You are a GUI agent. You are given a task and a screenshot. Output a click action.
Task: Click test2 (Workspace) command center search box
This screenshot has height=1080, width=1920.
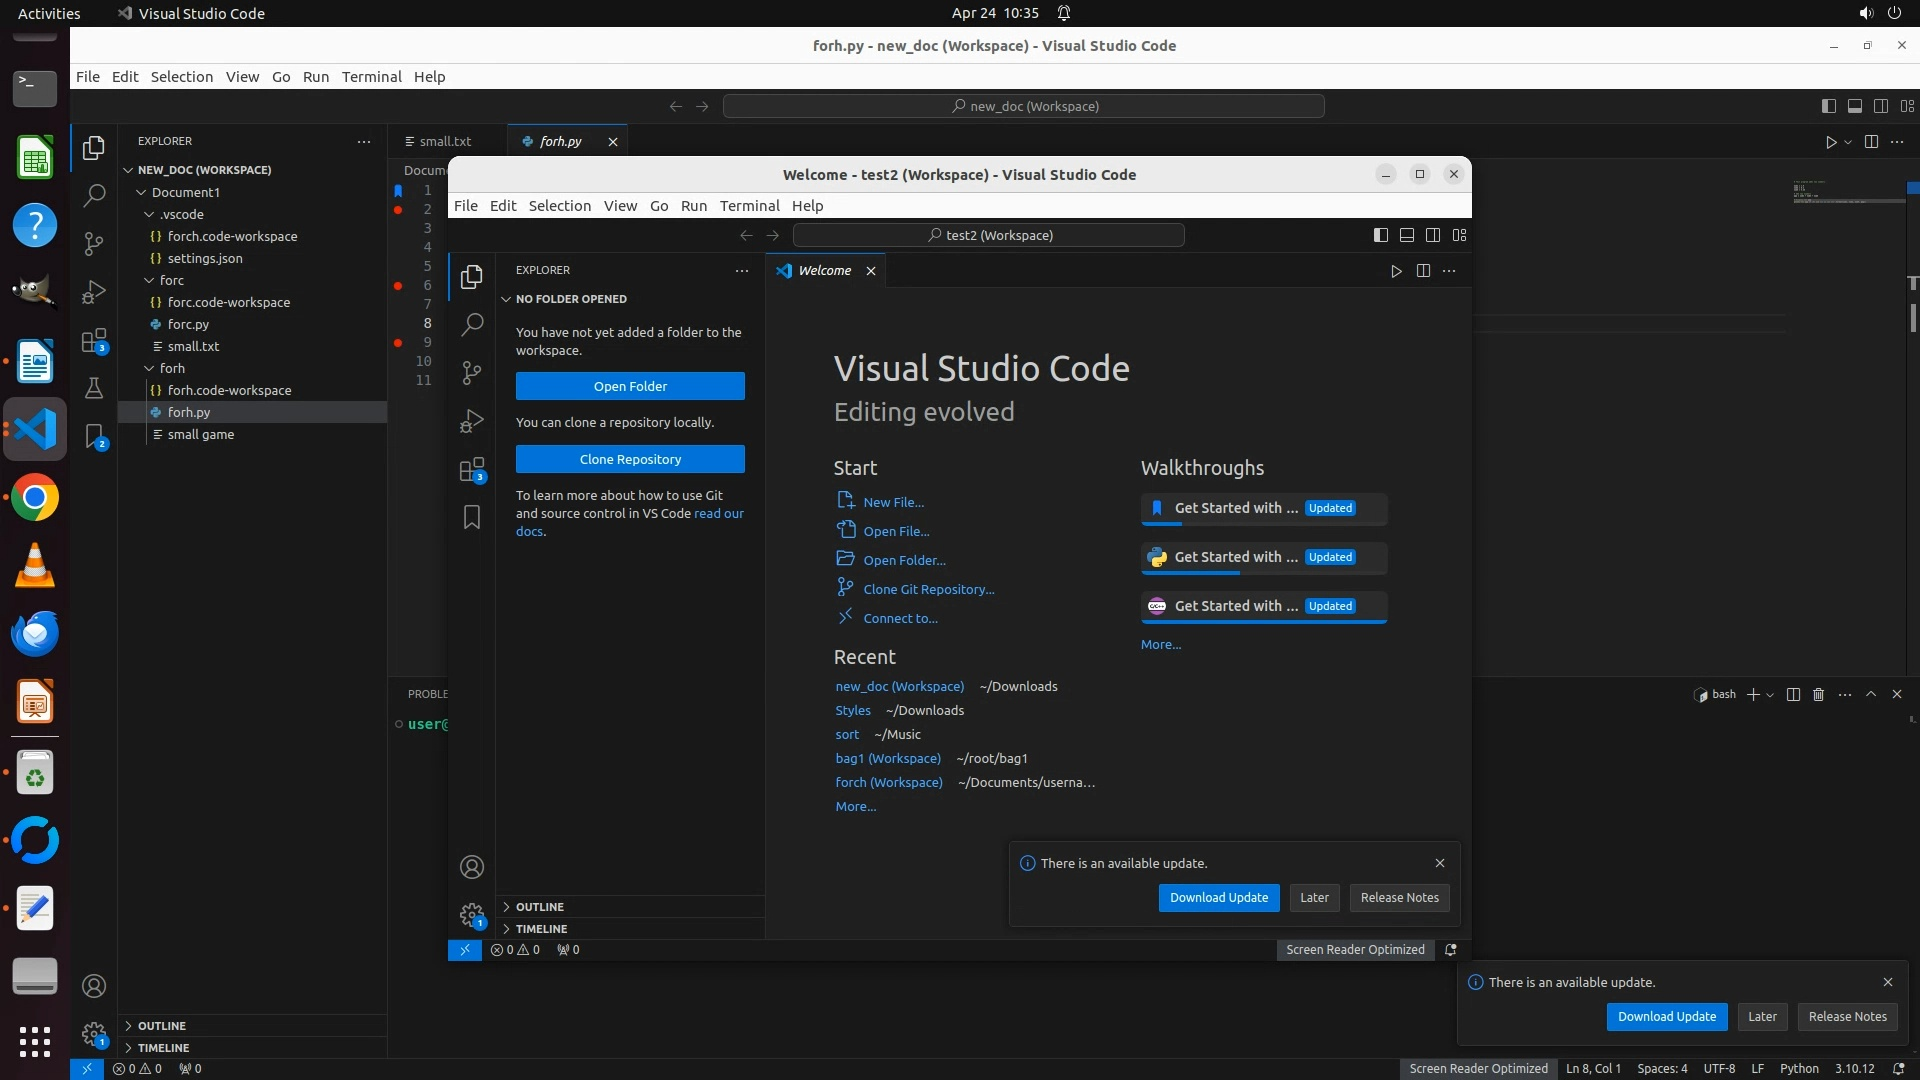click(988, 235)
